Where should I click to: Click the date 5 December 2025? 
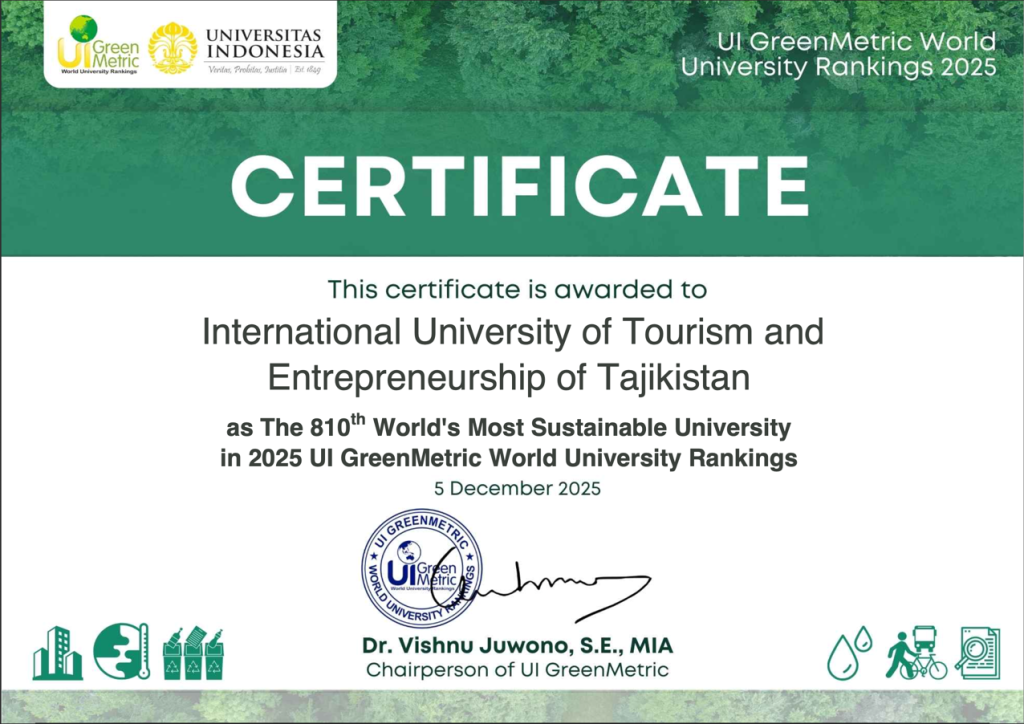click(x=517, y=489)
